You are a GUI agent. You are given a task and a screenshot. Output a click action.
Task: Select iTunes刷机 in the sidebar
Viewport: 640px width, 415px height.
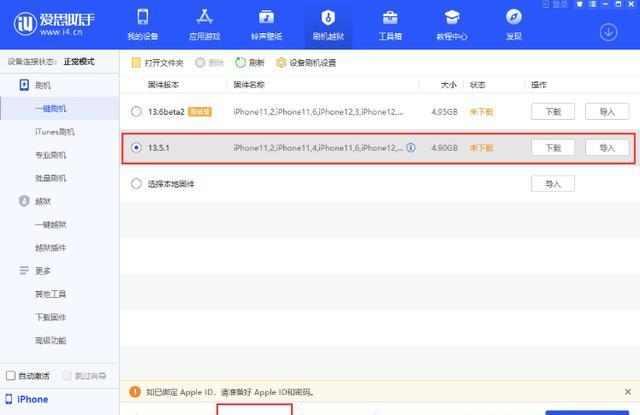[x=55, y=132]
